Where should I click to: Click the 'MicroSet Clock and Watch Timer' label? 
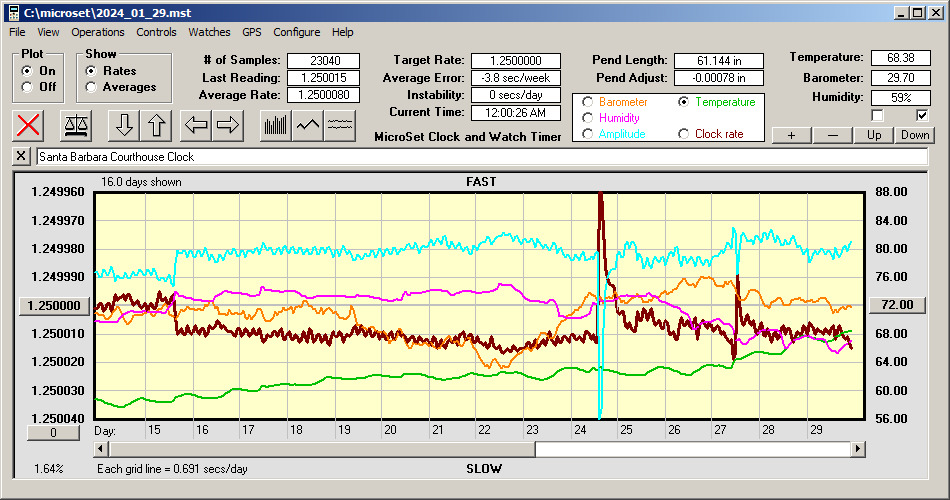point(468,137)
